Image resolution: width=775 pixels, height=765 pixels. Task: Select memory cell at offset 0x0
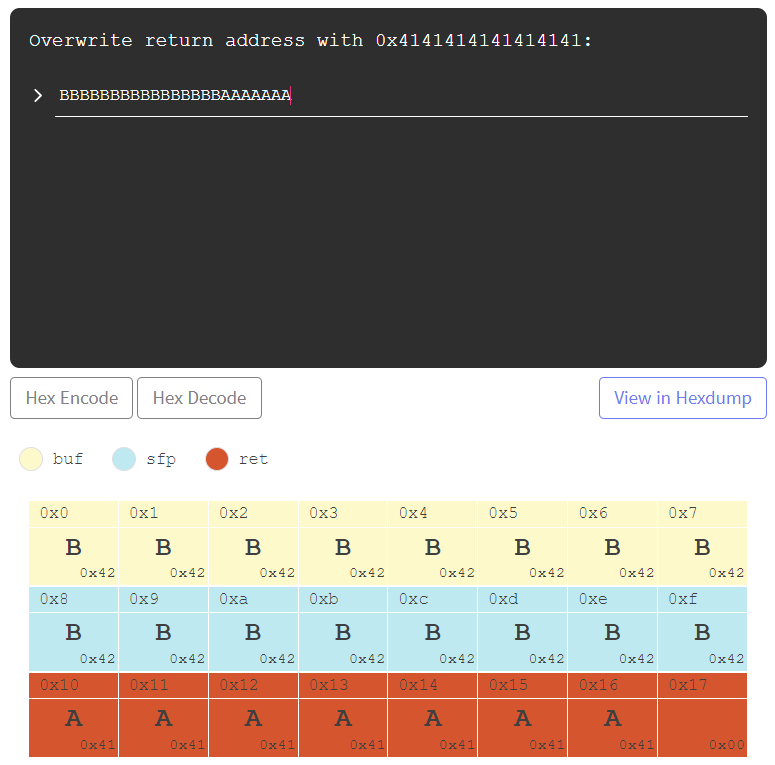point(73,543)
